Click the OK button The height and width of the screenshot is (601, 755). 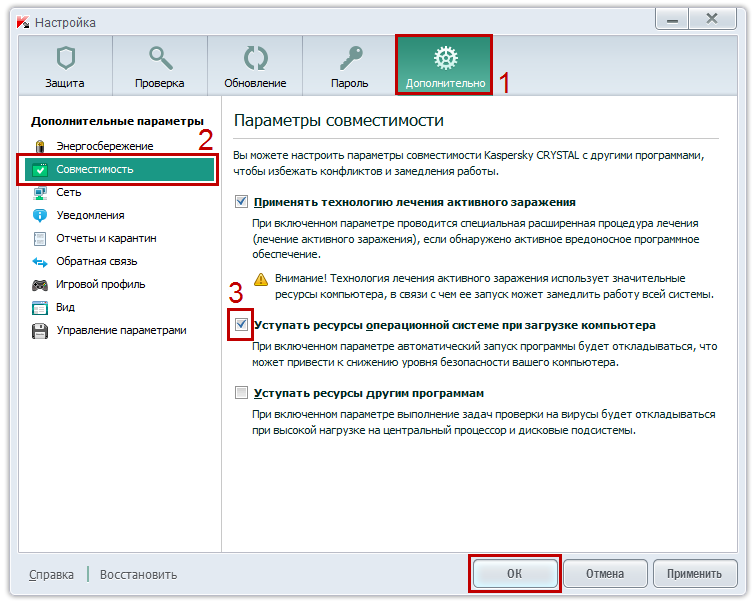point(514,574)
